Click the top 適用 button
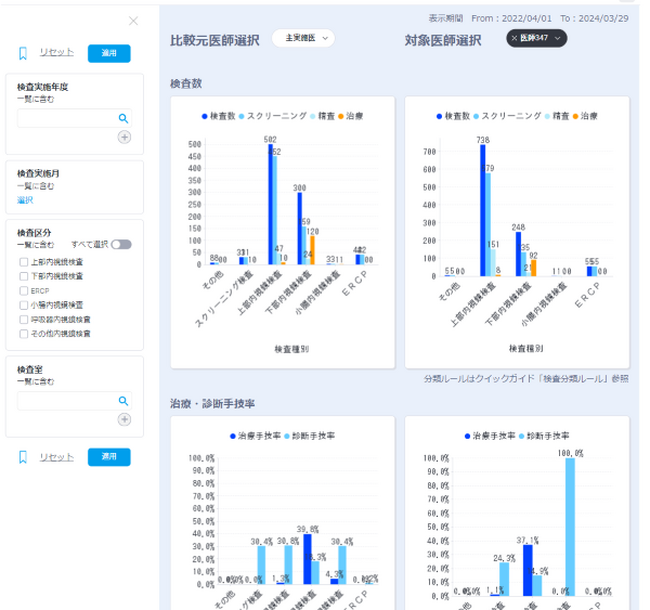Screen dimensions: 650x610 pyautogui.click(x=109, y=53)
